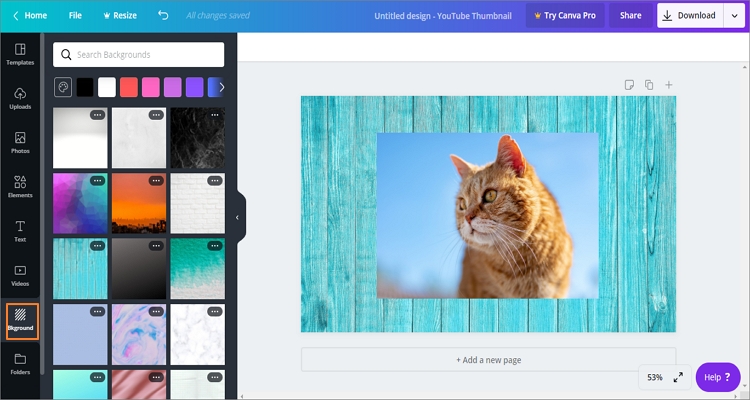Pick the light purple color swatch
The width and height of the screenshot is (750, 400).
pyautogui.click(x=173, y=87)
